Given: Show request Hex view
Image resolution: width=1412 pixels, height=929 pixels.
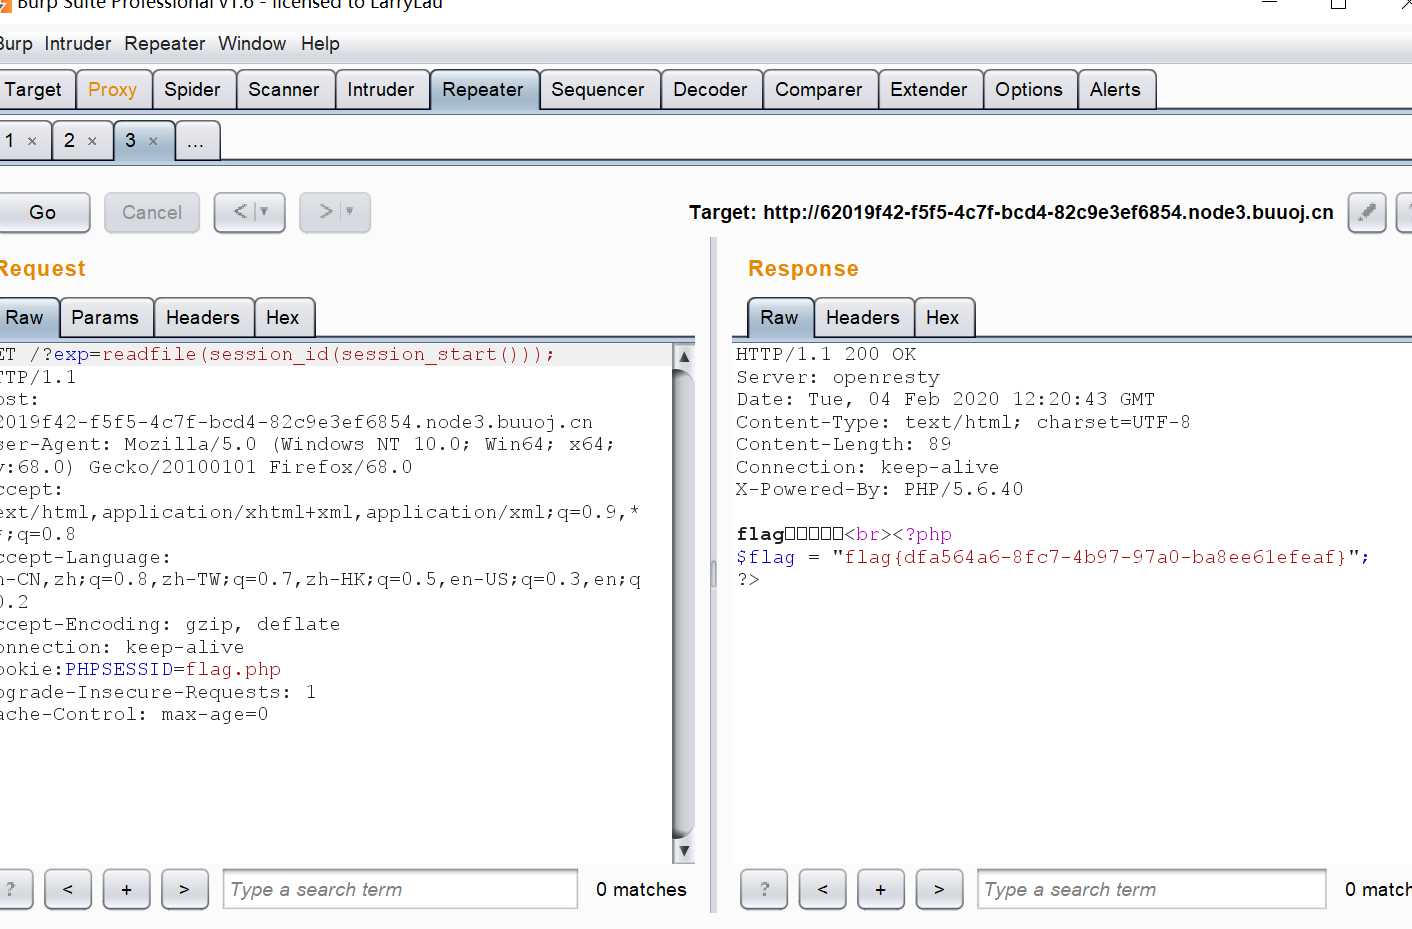Looking at the screenshot, I should (283, 317).
